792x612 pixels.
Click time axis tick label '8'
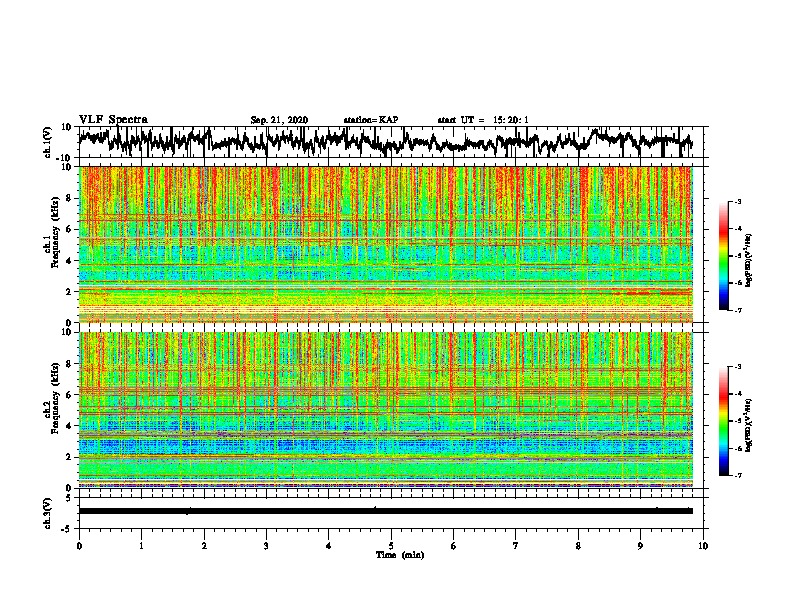pos(578,546)
